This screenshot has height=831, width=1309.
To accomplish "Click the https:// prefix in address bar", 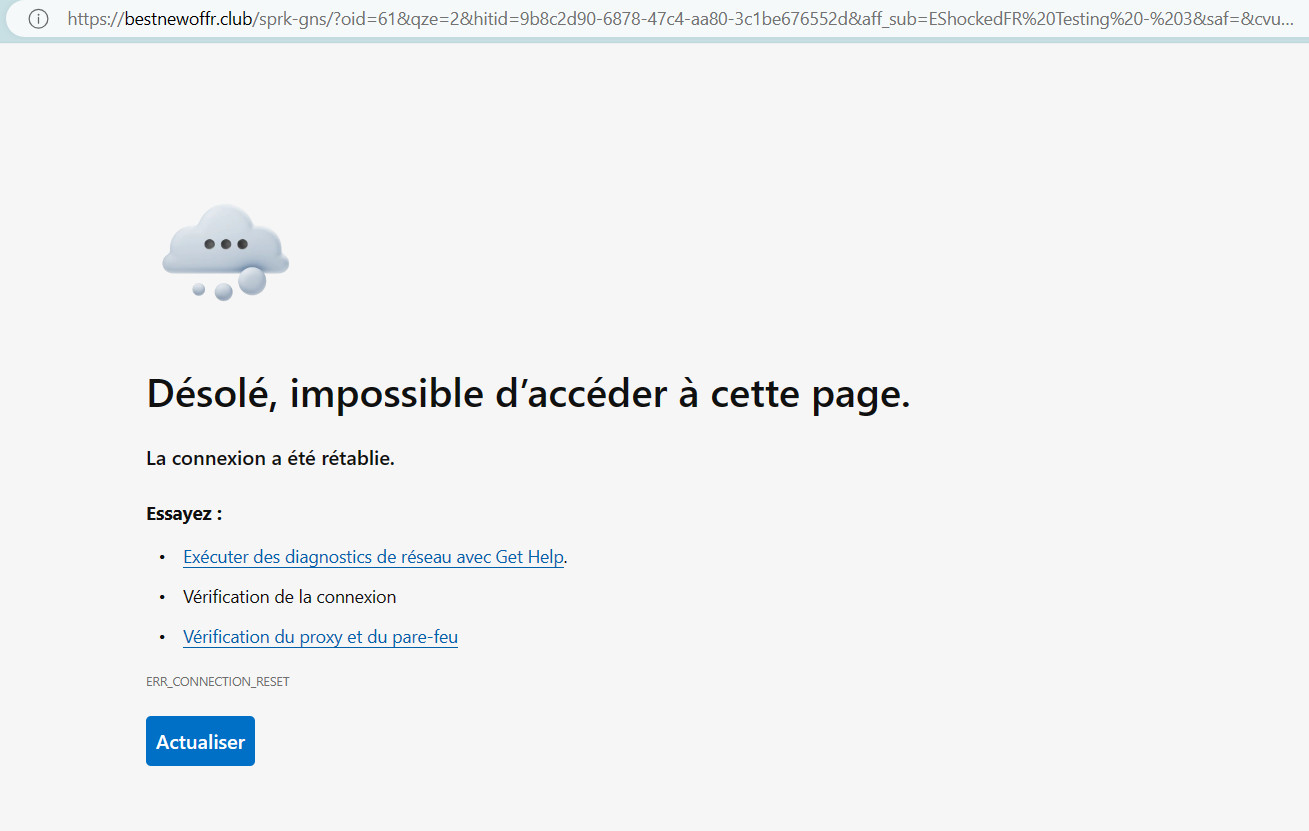I will click(x=95, y=19).
